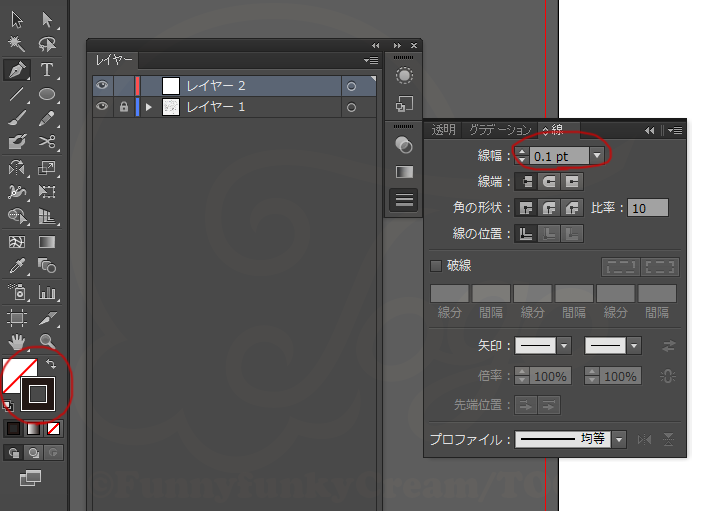Viewport: 712px width, 511px height.
Task: Apply None using the red-slash button
Action: click(54, 428)
